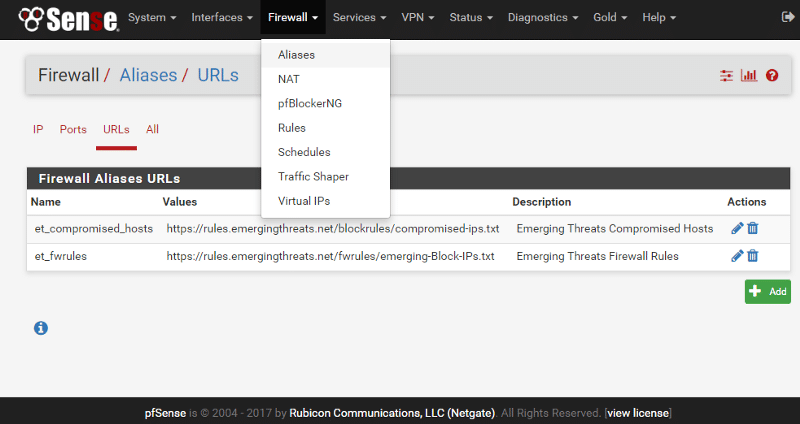The image size is (800, 424).
Task: Click the emerging-Block-IPs.txt URL value
Action: point(331,256)
